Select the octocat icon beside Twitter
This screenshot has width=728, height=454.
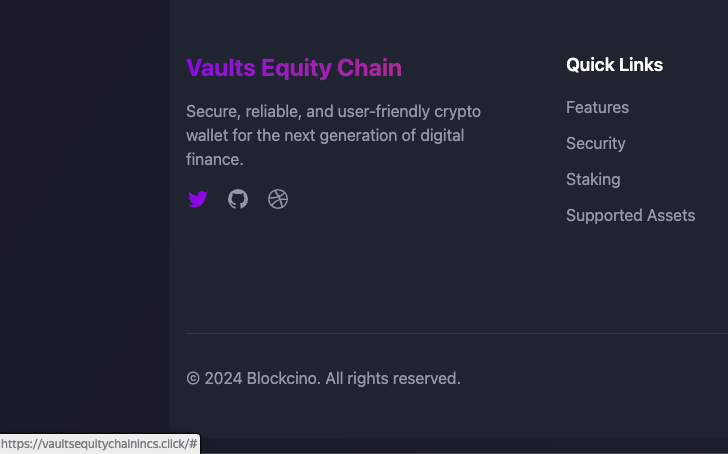[x=238, y=199]
